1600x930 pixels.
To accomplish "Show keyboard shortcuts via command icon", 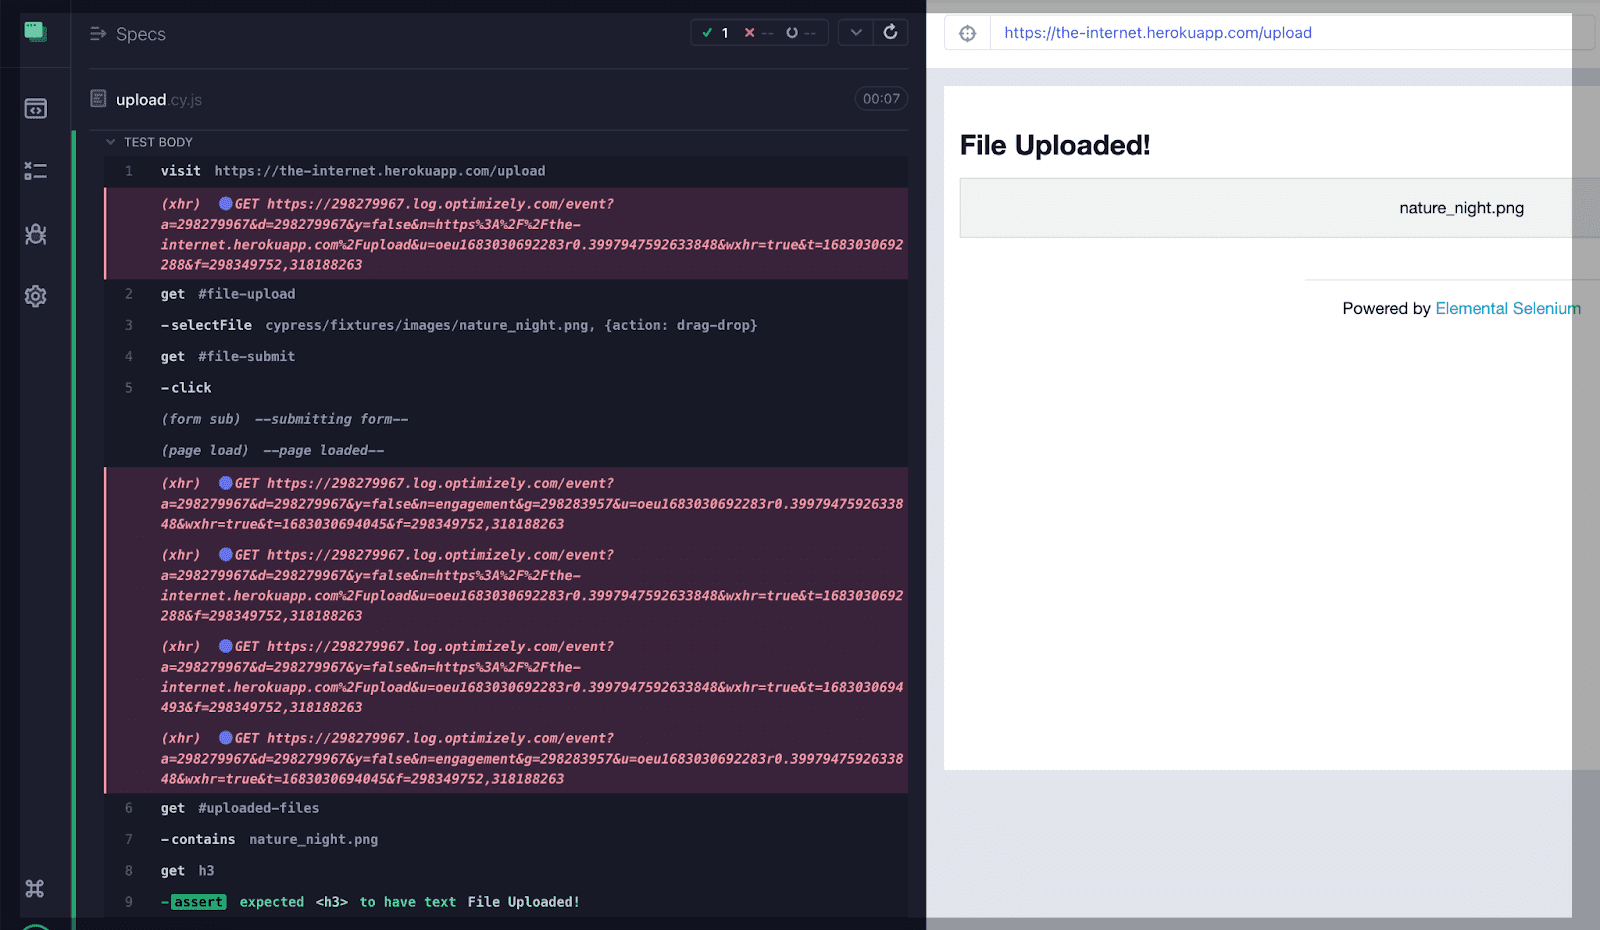I will (35, 887).
